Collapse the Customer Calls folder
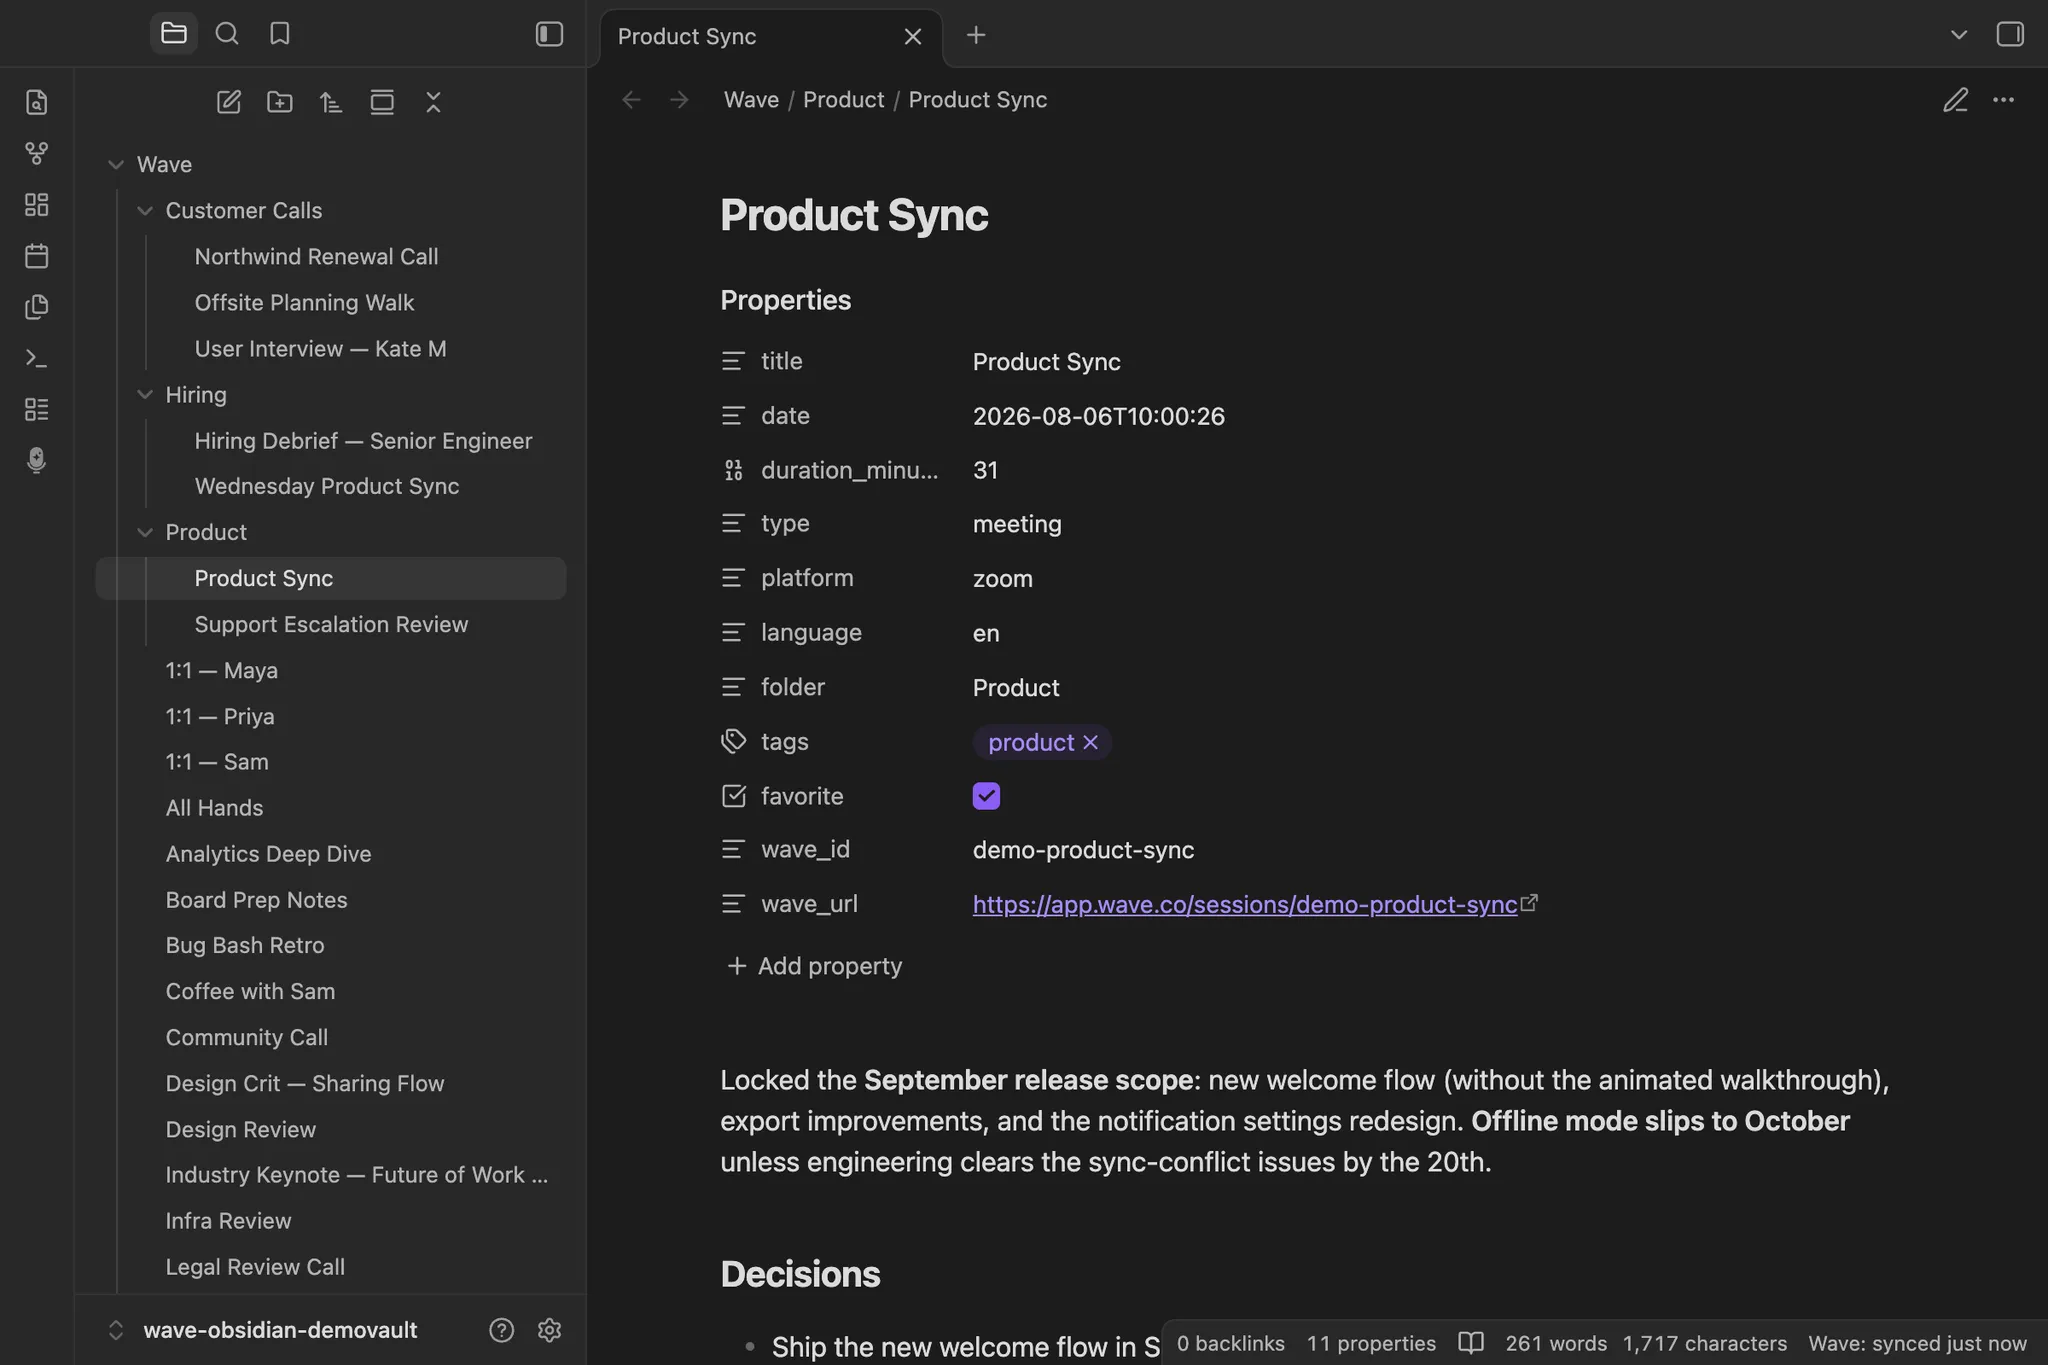The width and height of the screenshot is (2048, 1365). coord(145,211)
